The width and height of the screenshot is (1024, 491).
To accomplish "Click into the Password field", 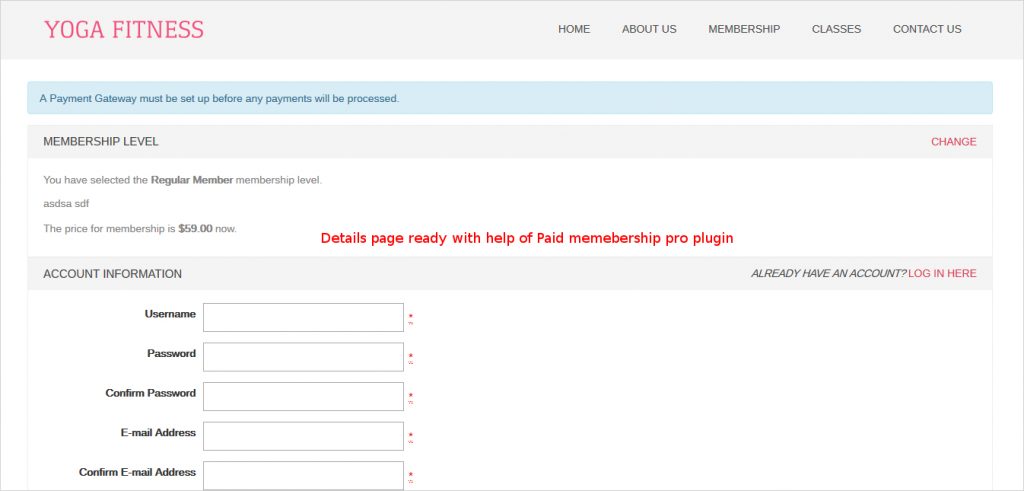I will point(303,357).
